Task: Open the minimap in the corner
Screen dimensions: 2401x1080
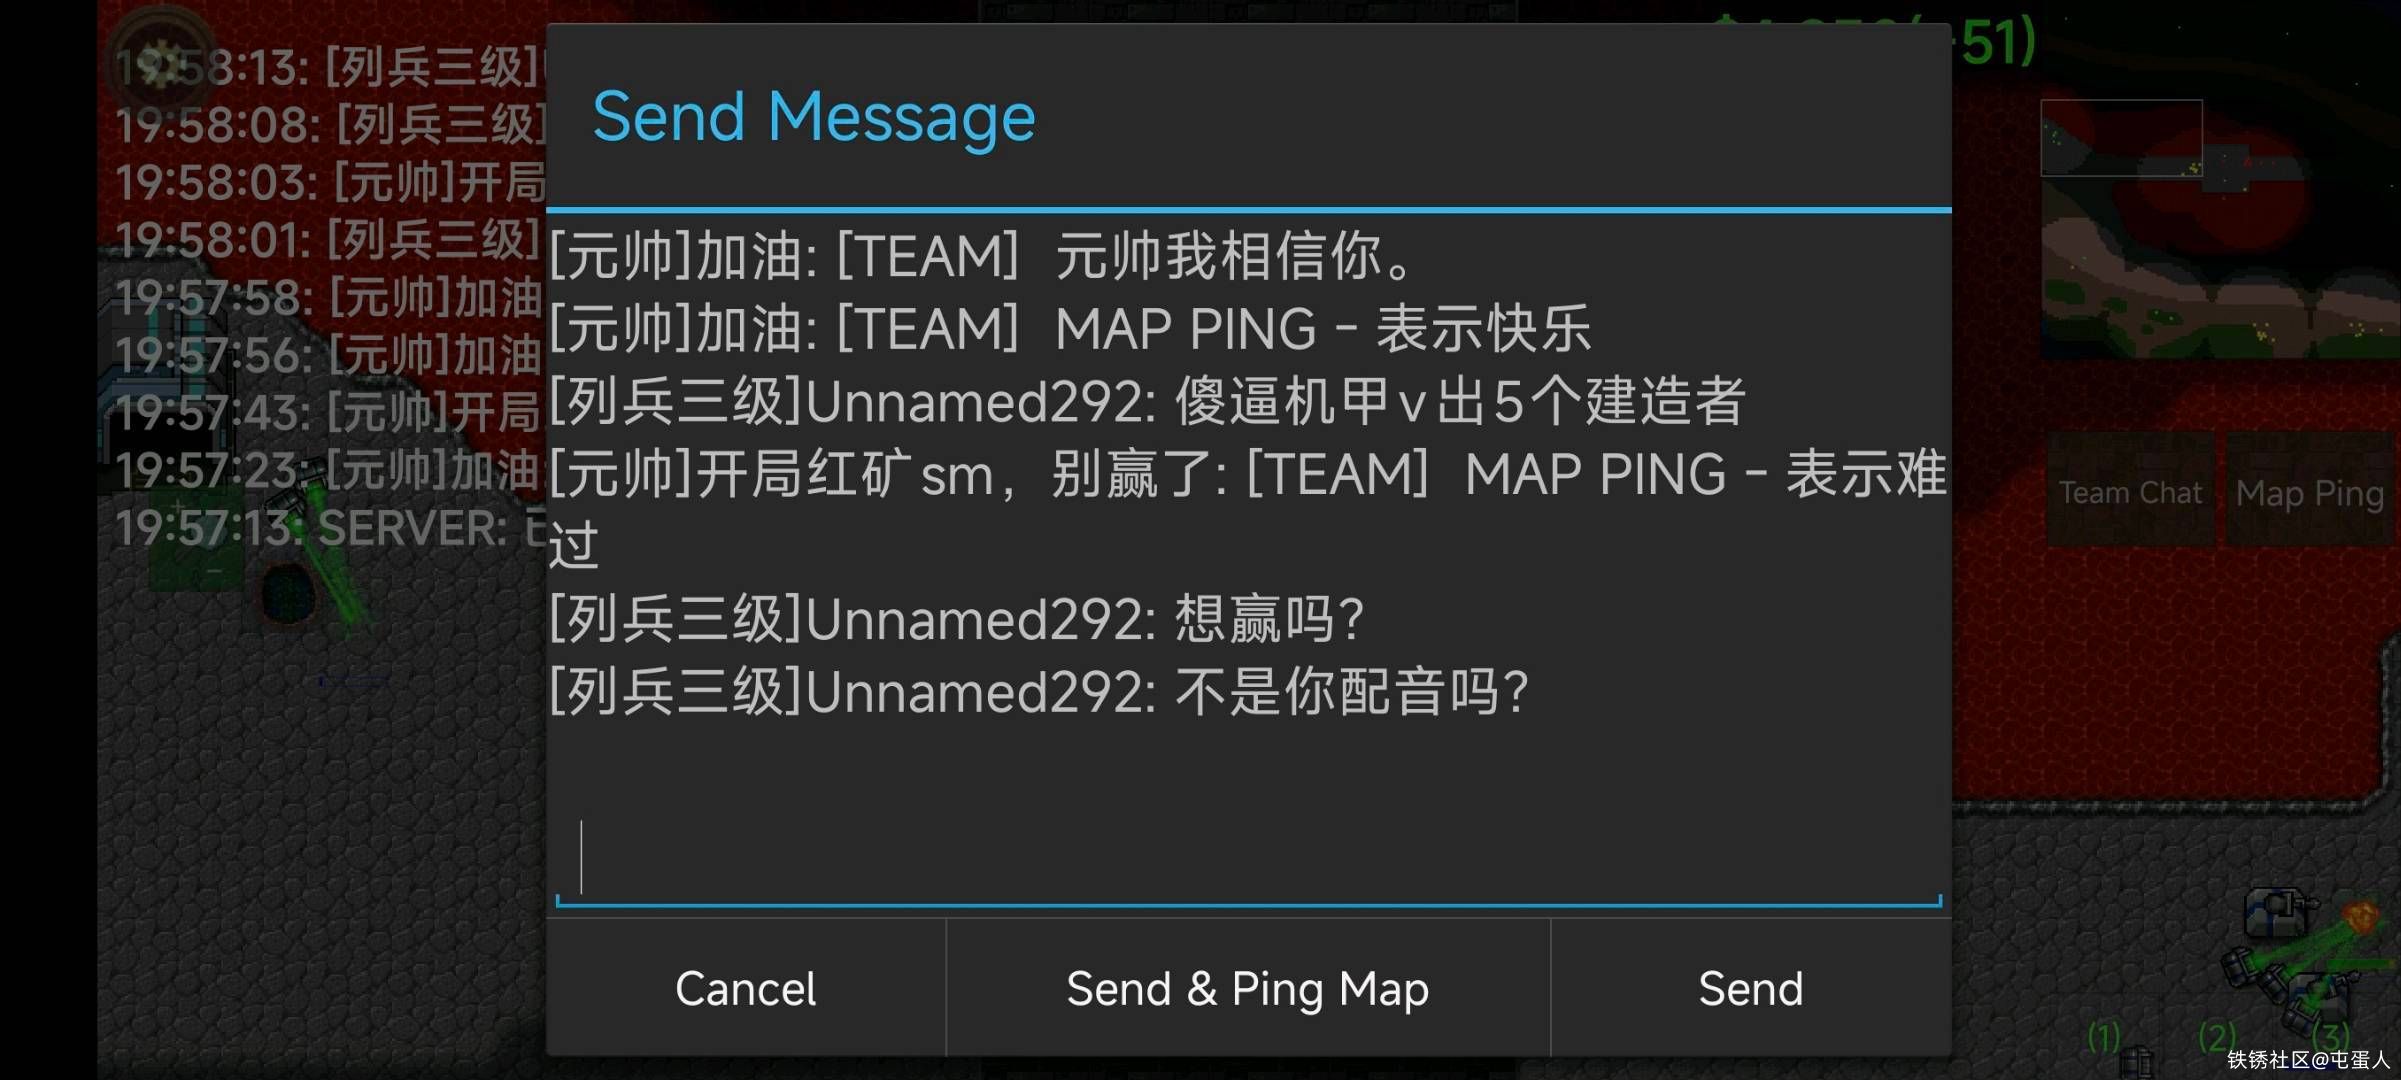Action: point(2220,228)
